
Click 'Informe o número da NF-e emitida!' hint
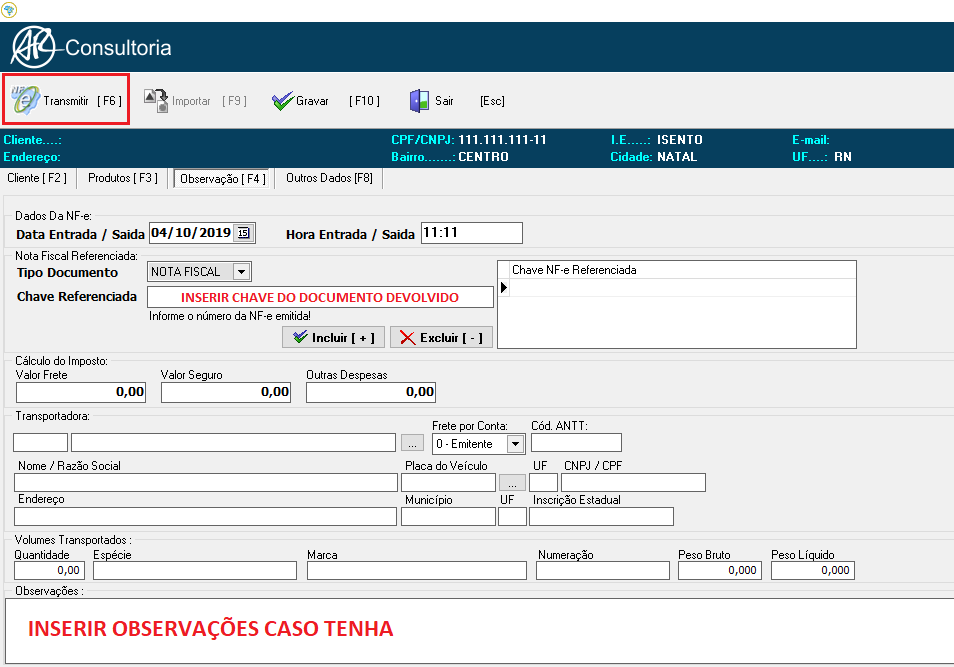click(230, 316)
